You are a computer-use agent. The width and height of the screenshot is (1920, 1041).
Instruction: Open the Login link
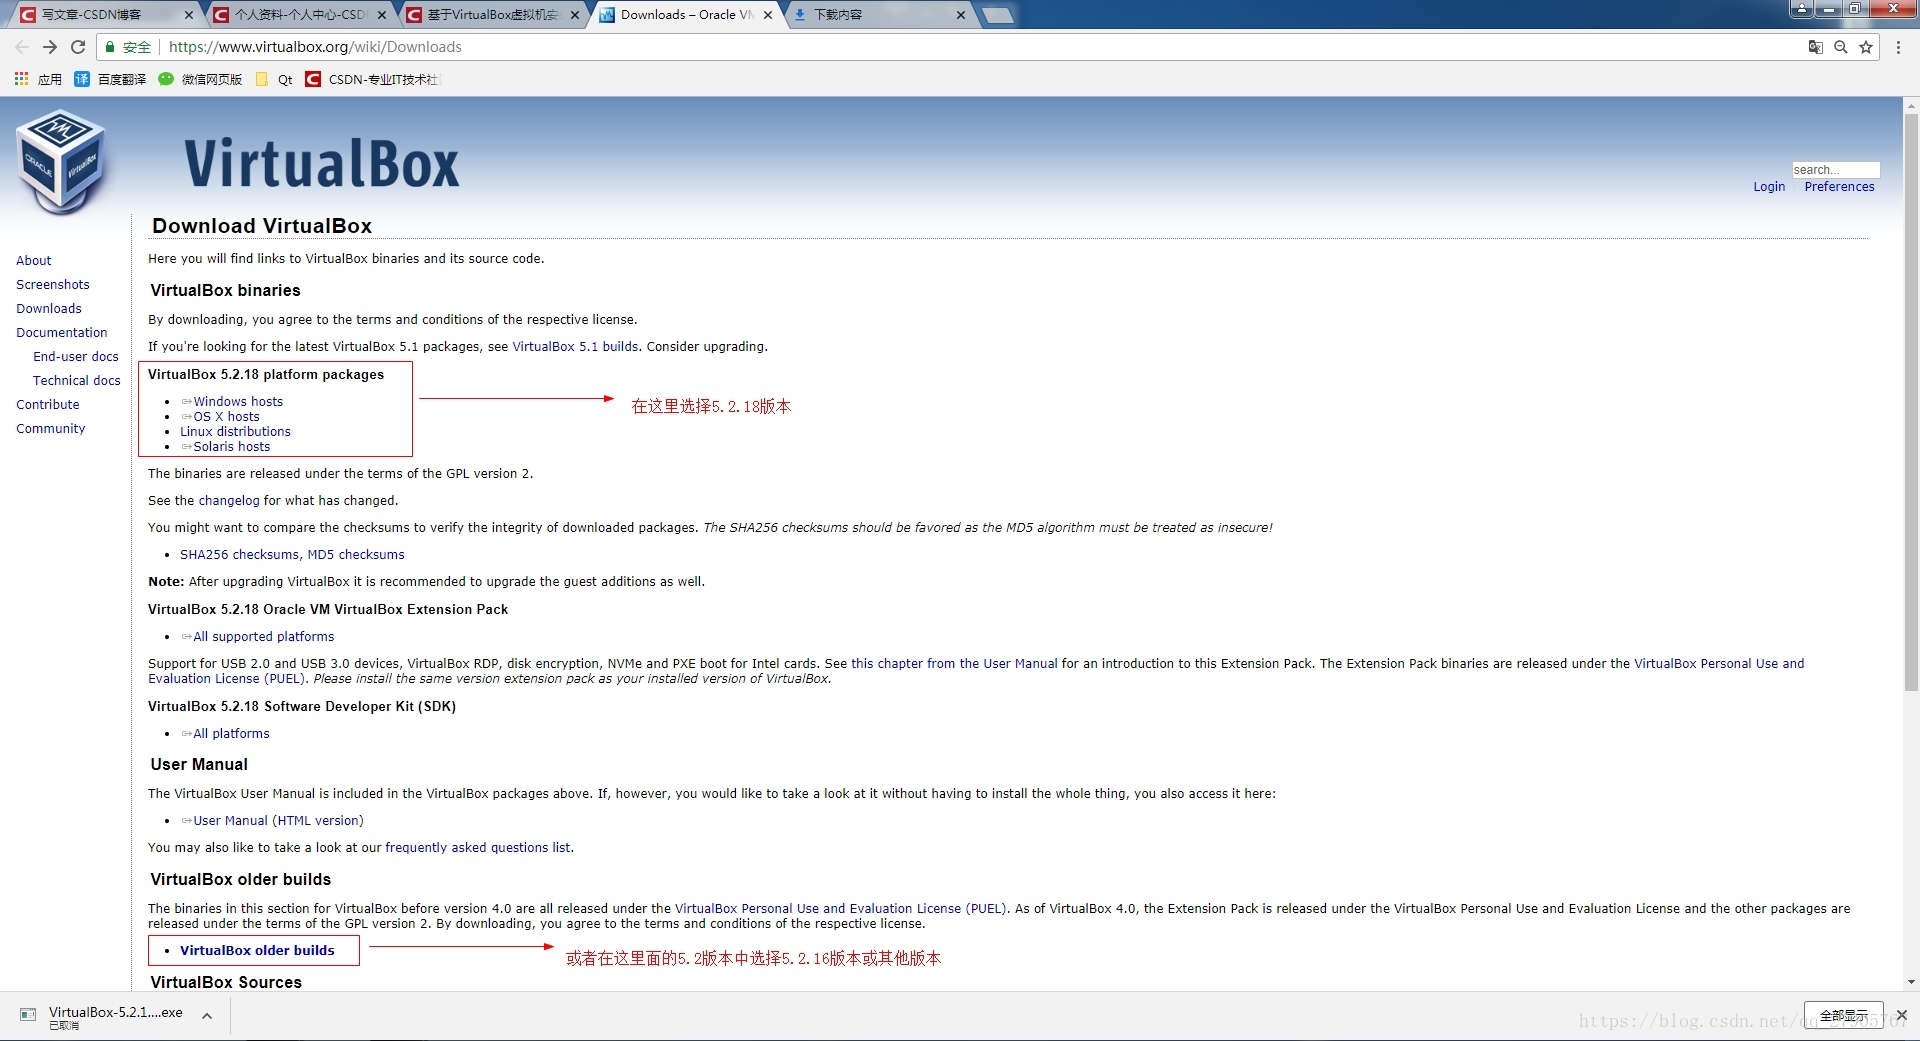(x=1768, y=187)
